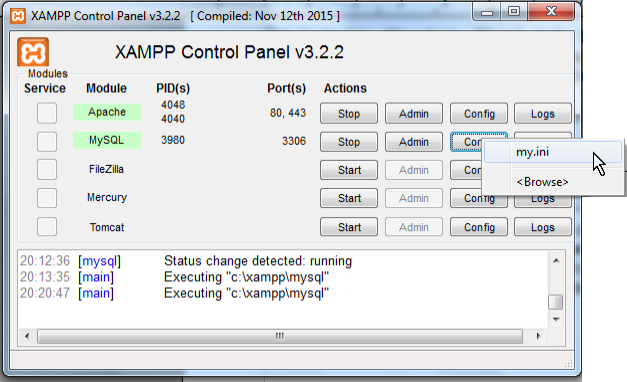Open the Apache Config dropdown
This screenshot has height=382, width=627.
click(479, 114)
